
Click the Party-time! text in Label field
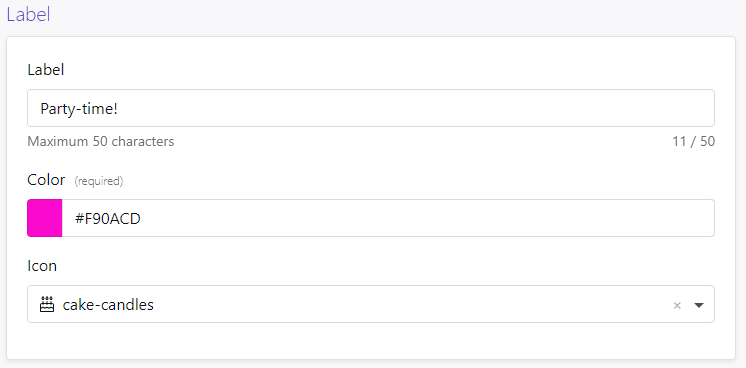pyautogui.click(x=79, y=109)
